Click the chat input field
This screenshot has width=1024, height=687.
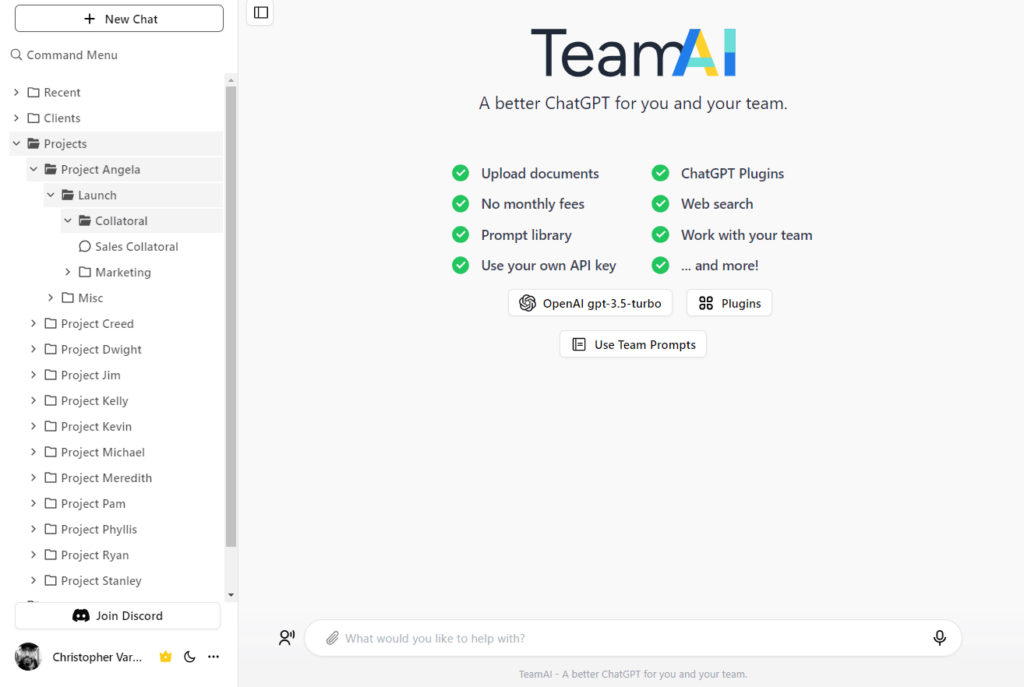633,638
